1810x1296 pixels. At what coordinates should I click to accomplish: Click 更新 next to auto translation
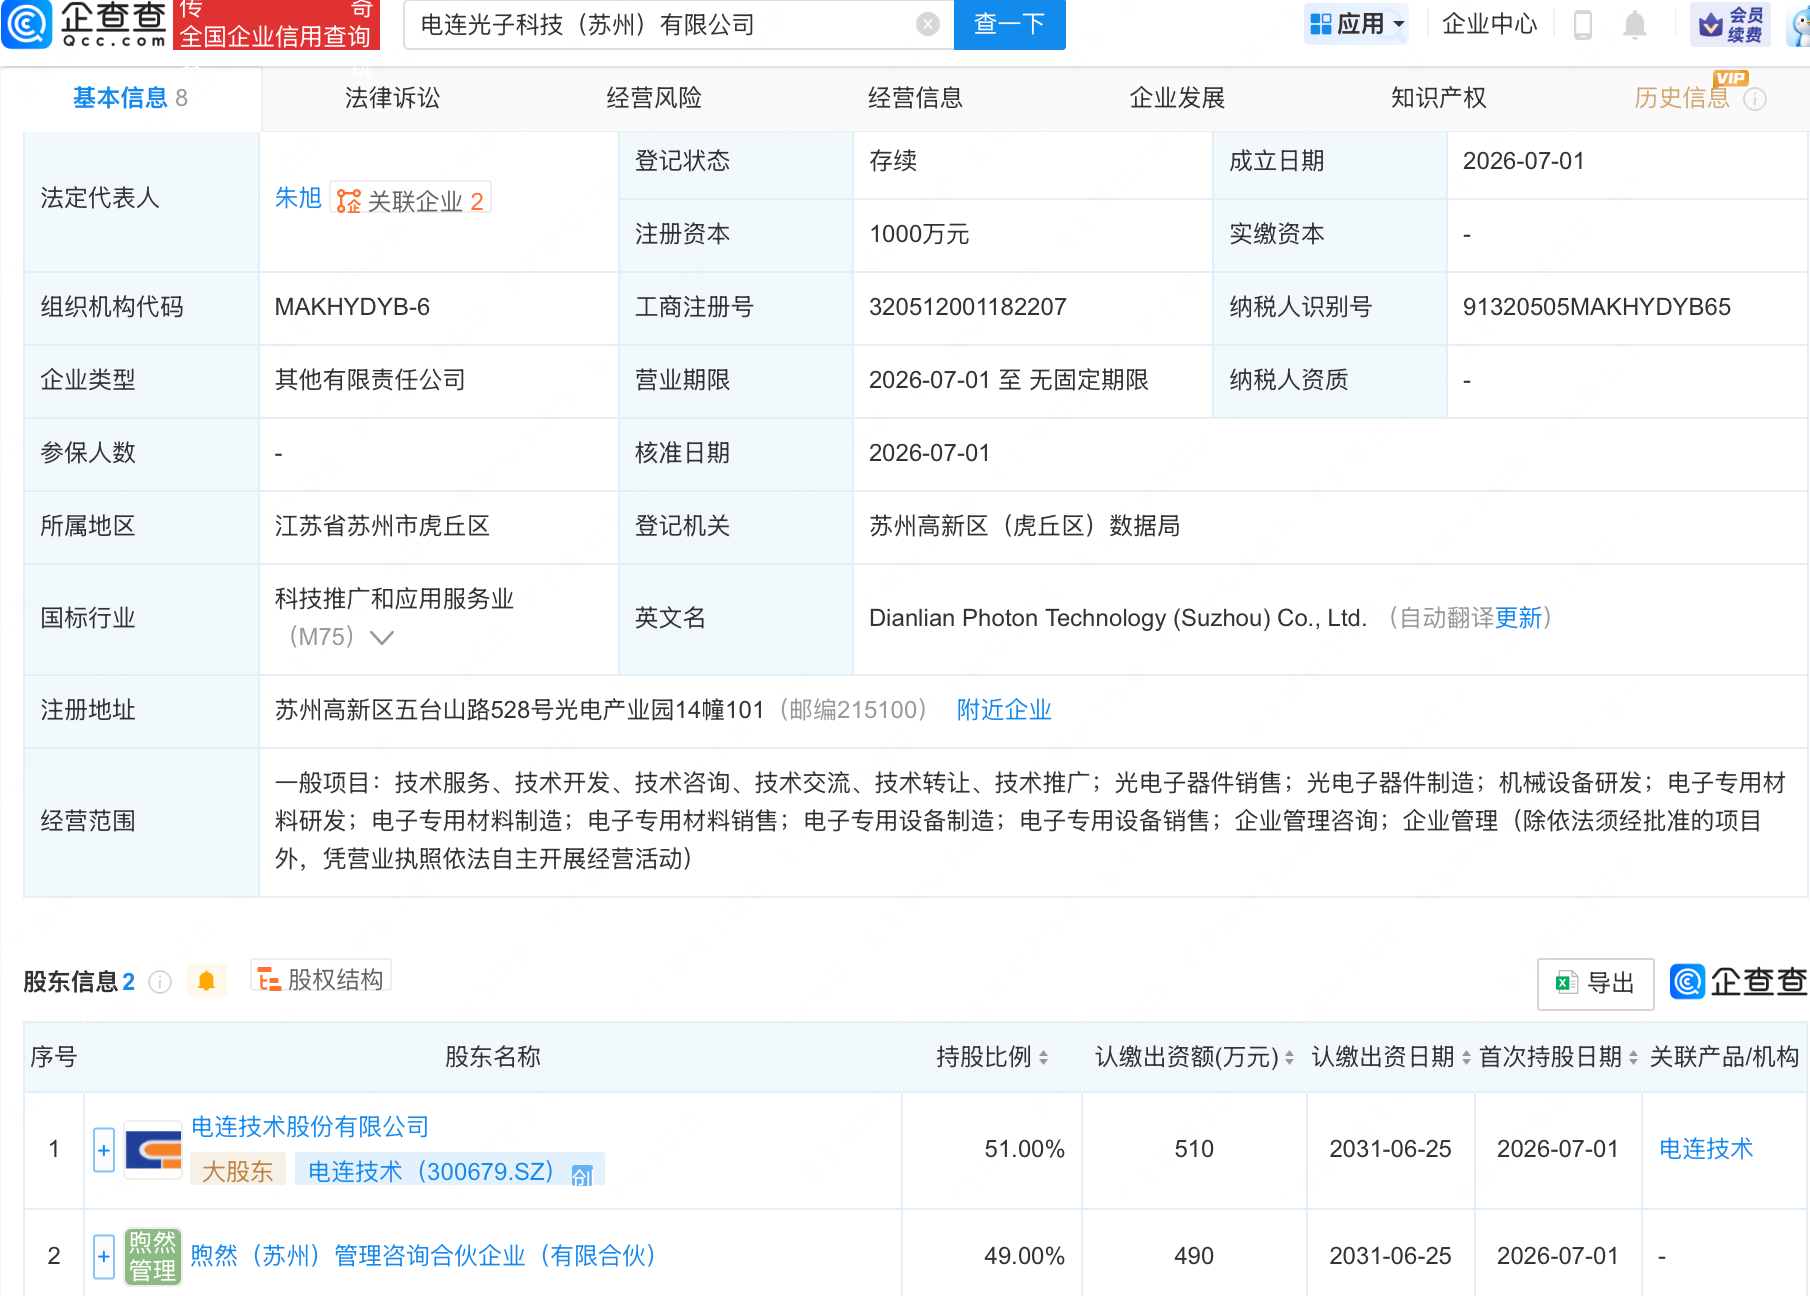tap(1519, 618)
